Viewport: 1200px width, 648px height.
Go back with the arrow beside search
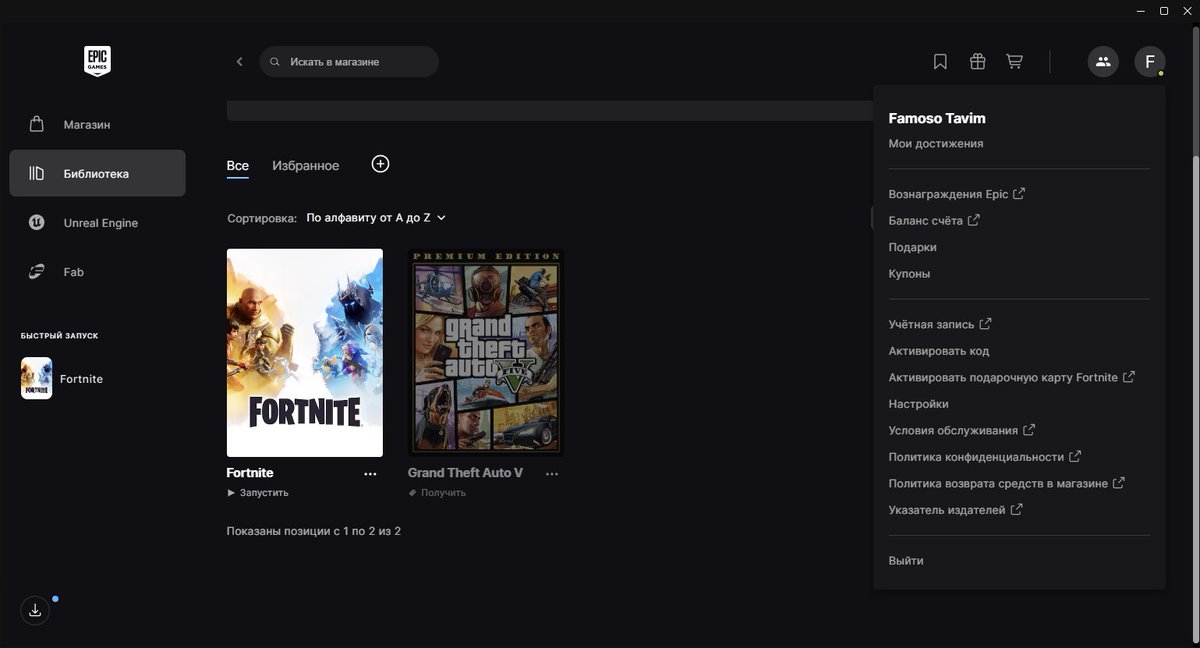coord(239,62)
